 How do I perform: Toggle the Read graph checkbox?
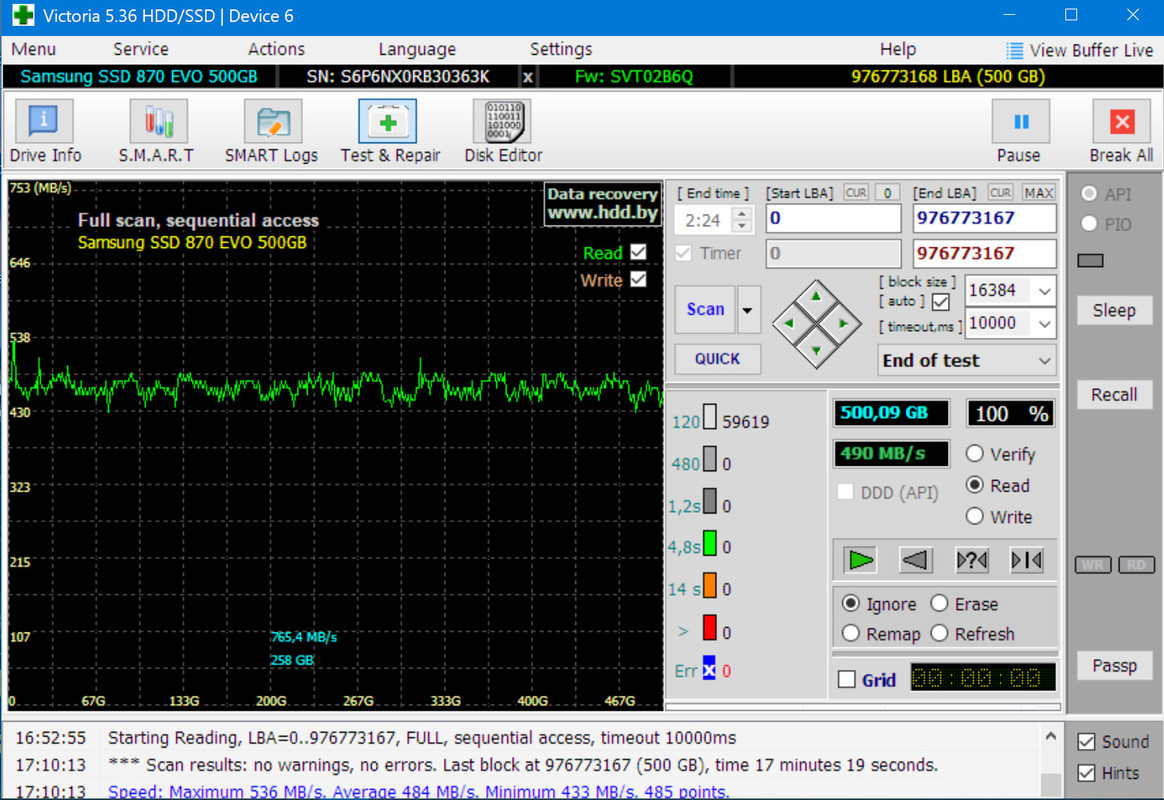638,252
